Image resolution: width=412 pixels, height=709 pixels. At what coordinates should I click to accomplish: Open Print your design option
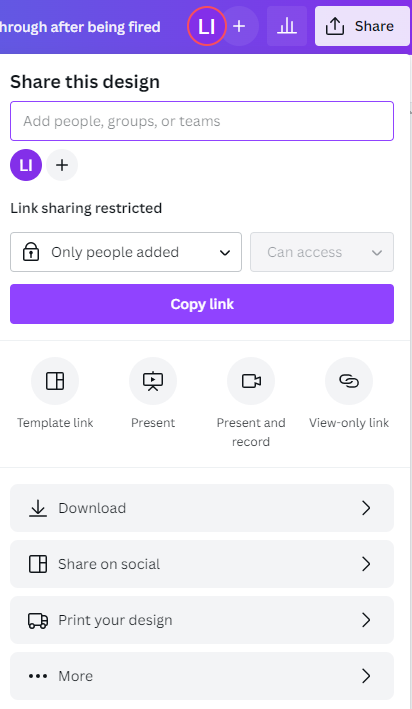(202, 620)
